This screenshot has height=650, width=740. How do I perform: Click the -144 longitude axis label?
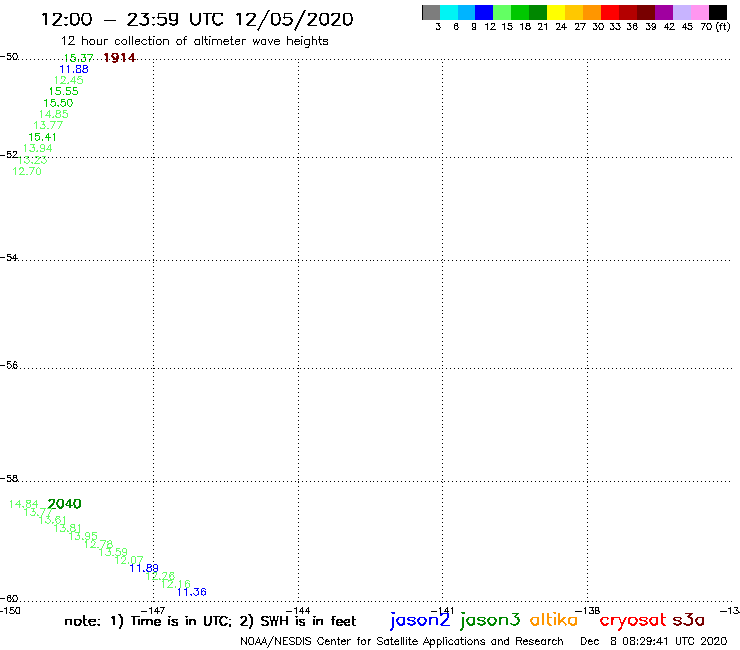298,611
